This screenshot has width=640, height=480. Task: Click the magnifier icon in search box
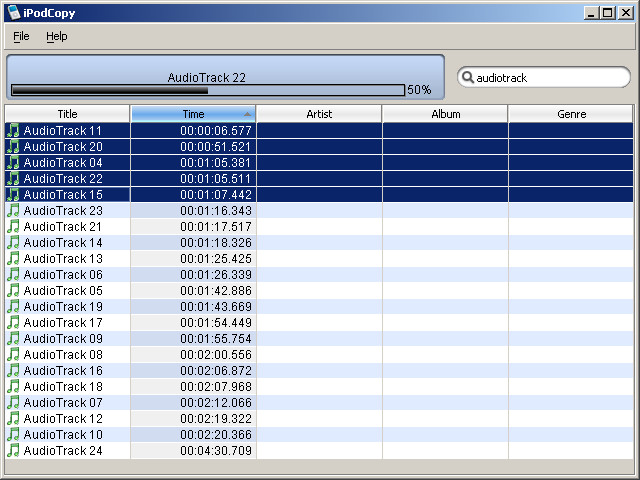468,77
